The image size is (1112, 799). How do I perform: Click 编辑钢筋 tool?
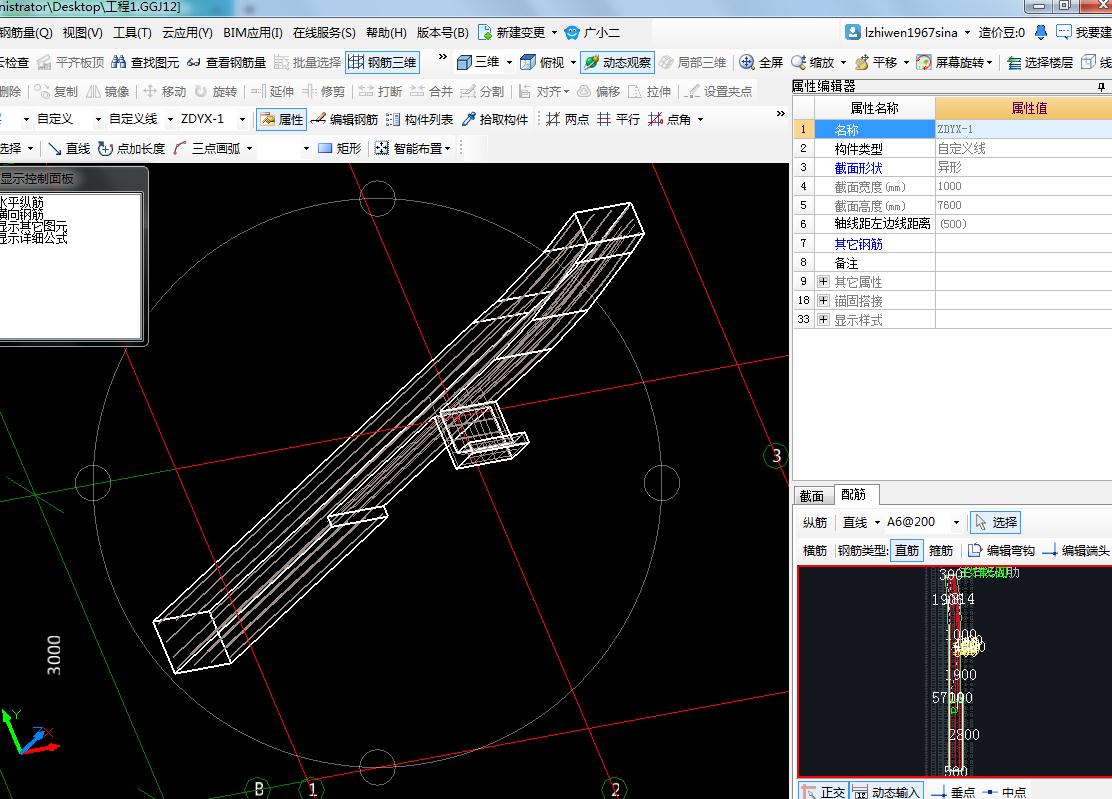(345, 119)
